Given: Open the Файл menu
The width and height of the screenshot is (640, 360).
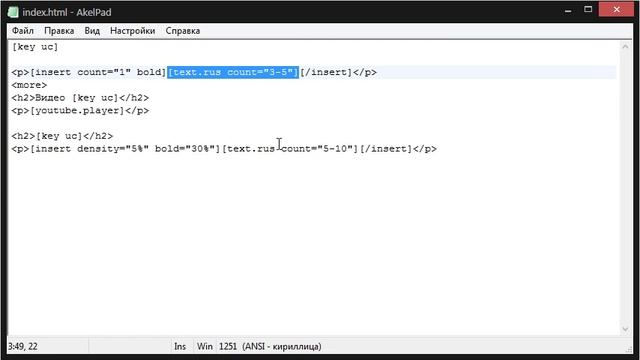Looking at the screenshot, I should [22, 31].
